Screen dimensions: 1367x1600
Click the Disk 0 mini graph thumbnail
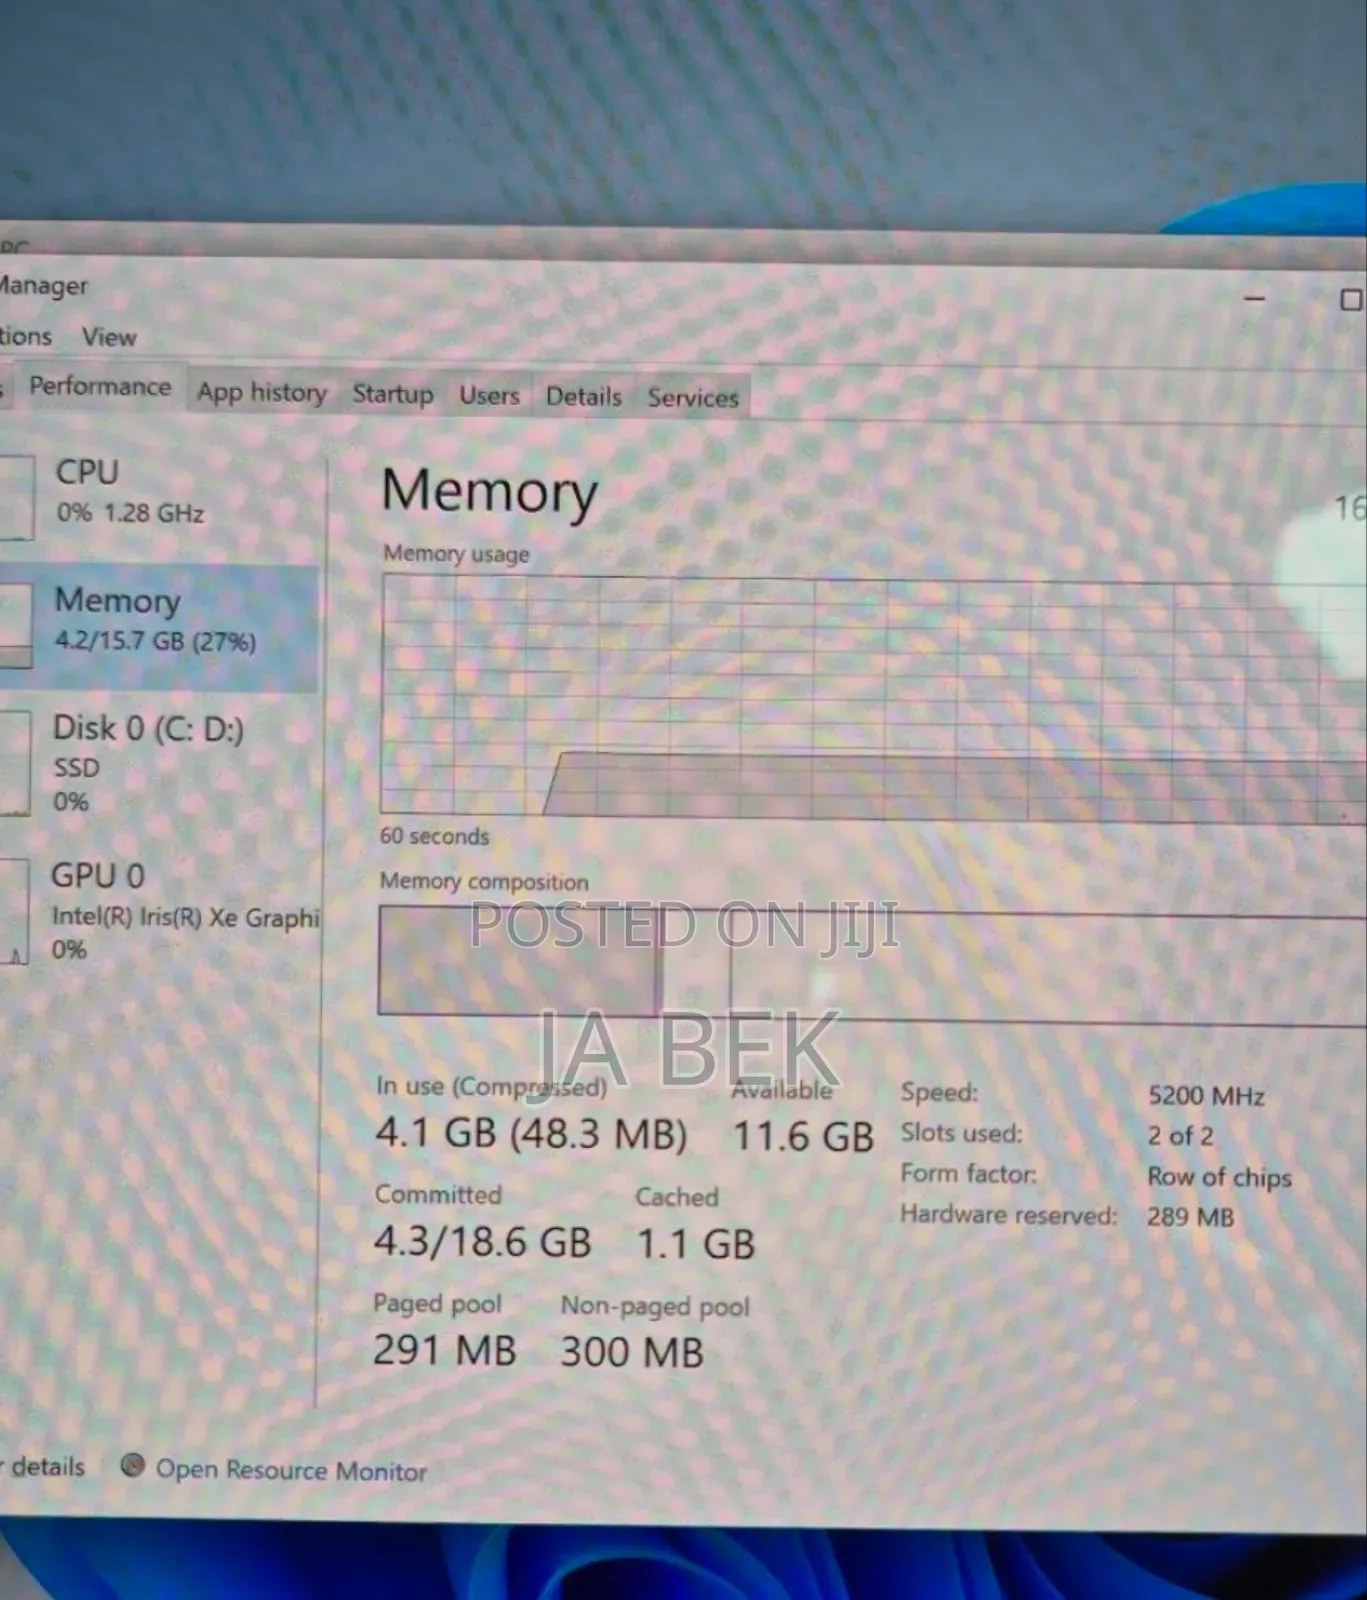15,762
